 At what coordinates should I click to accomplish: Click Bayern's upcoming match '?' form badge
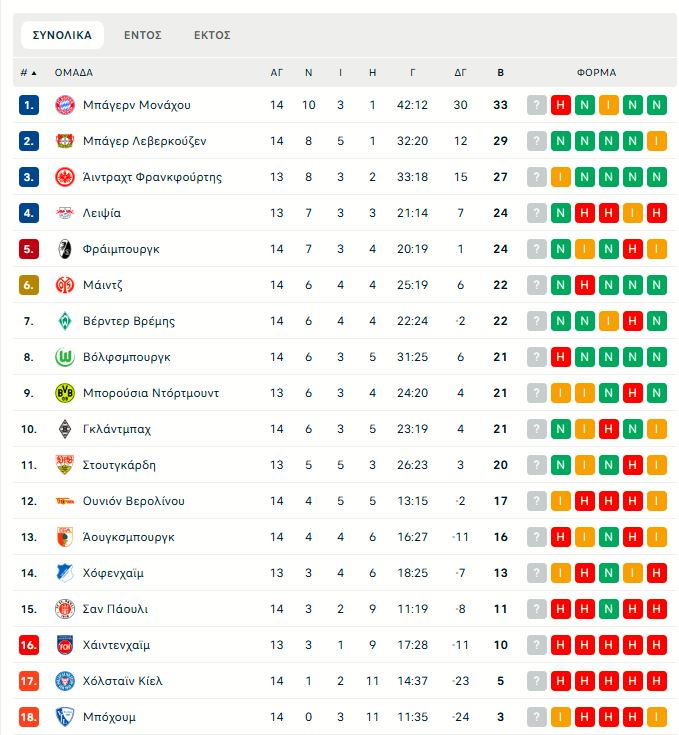coord(537,105)
